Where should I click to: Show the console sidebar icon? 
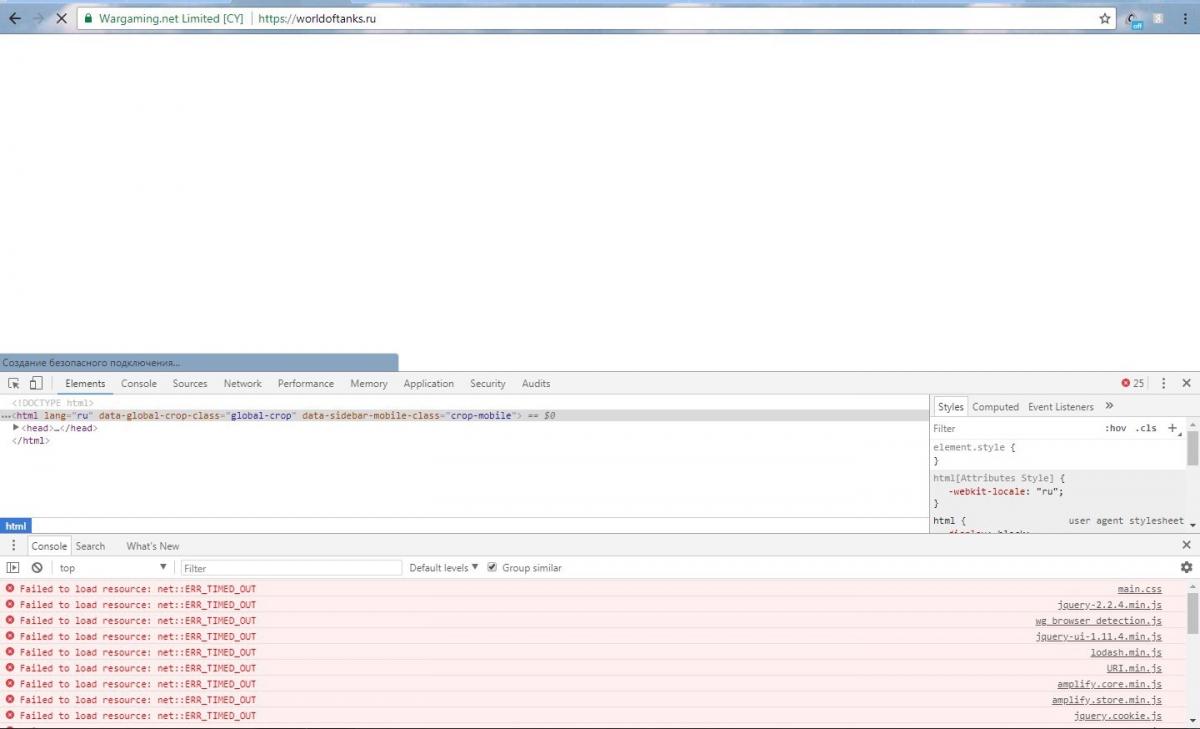pos(13,567)
